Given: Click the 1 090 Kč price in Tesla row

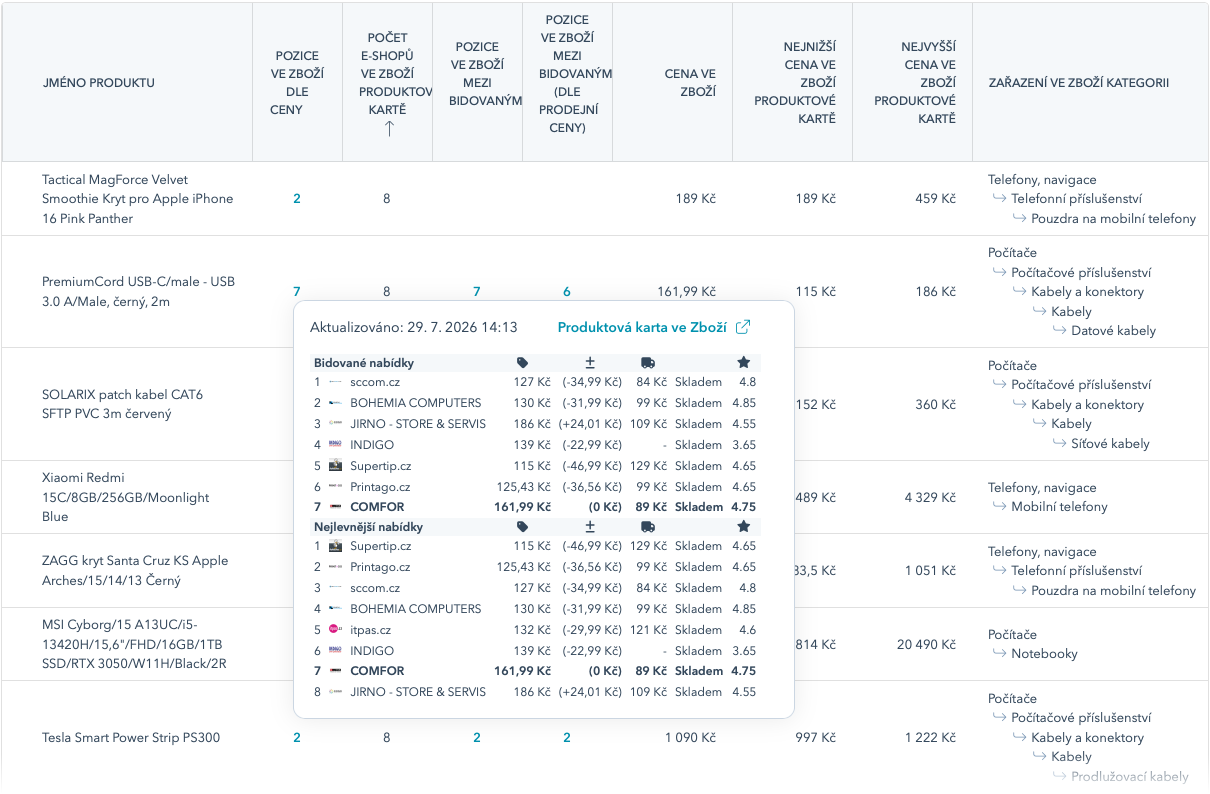Looking at the screenshot, I should (691, 738).
